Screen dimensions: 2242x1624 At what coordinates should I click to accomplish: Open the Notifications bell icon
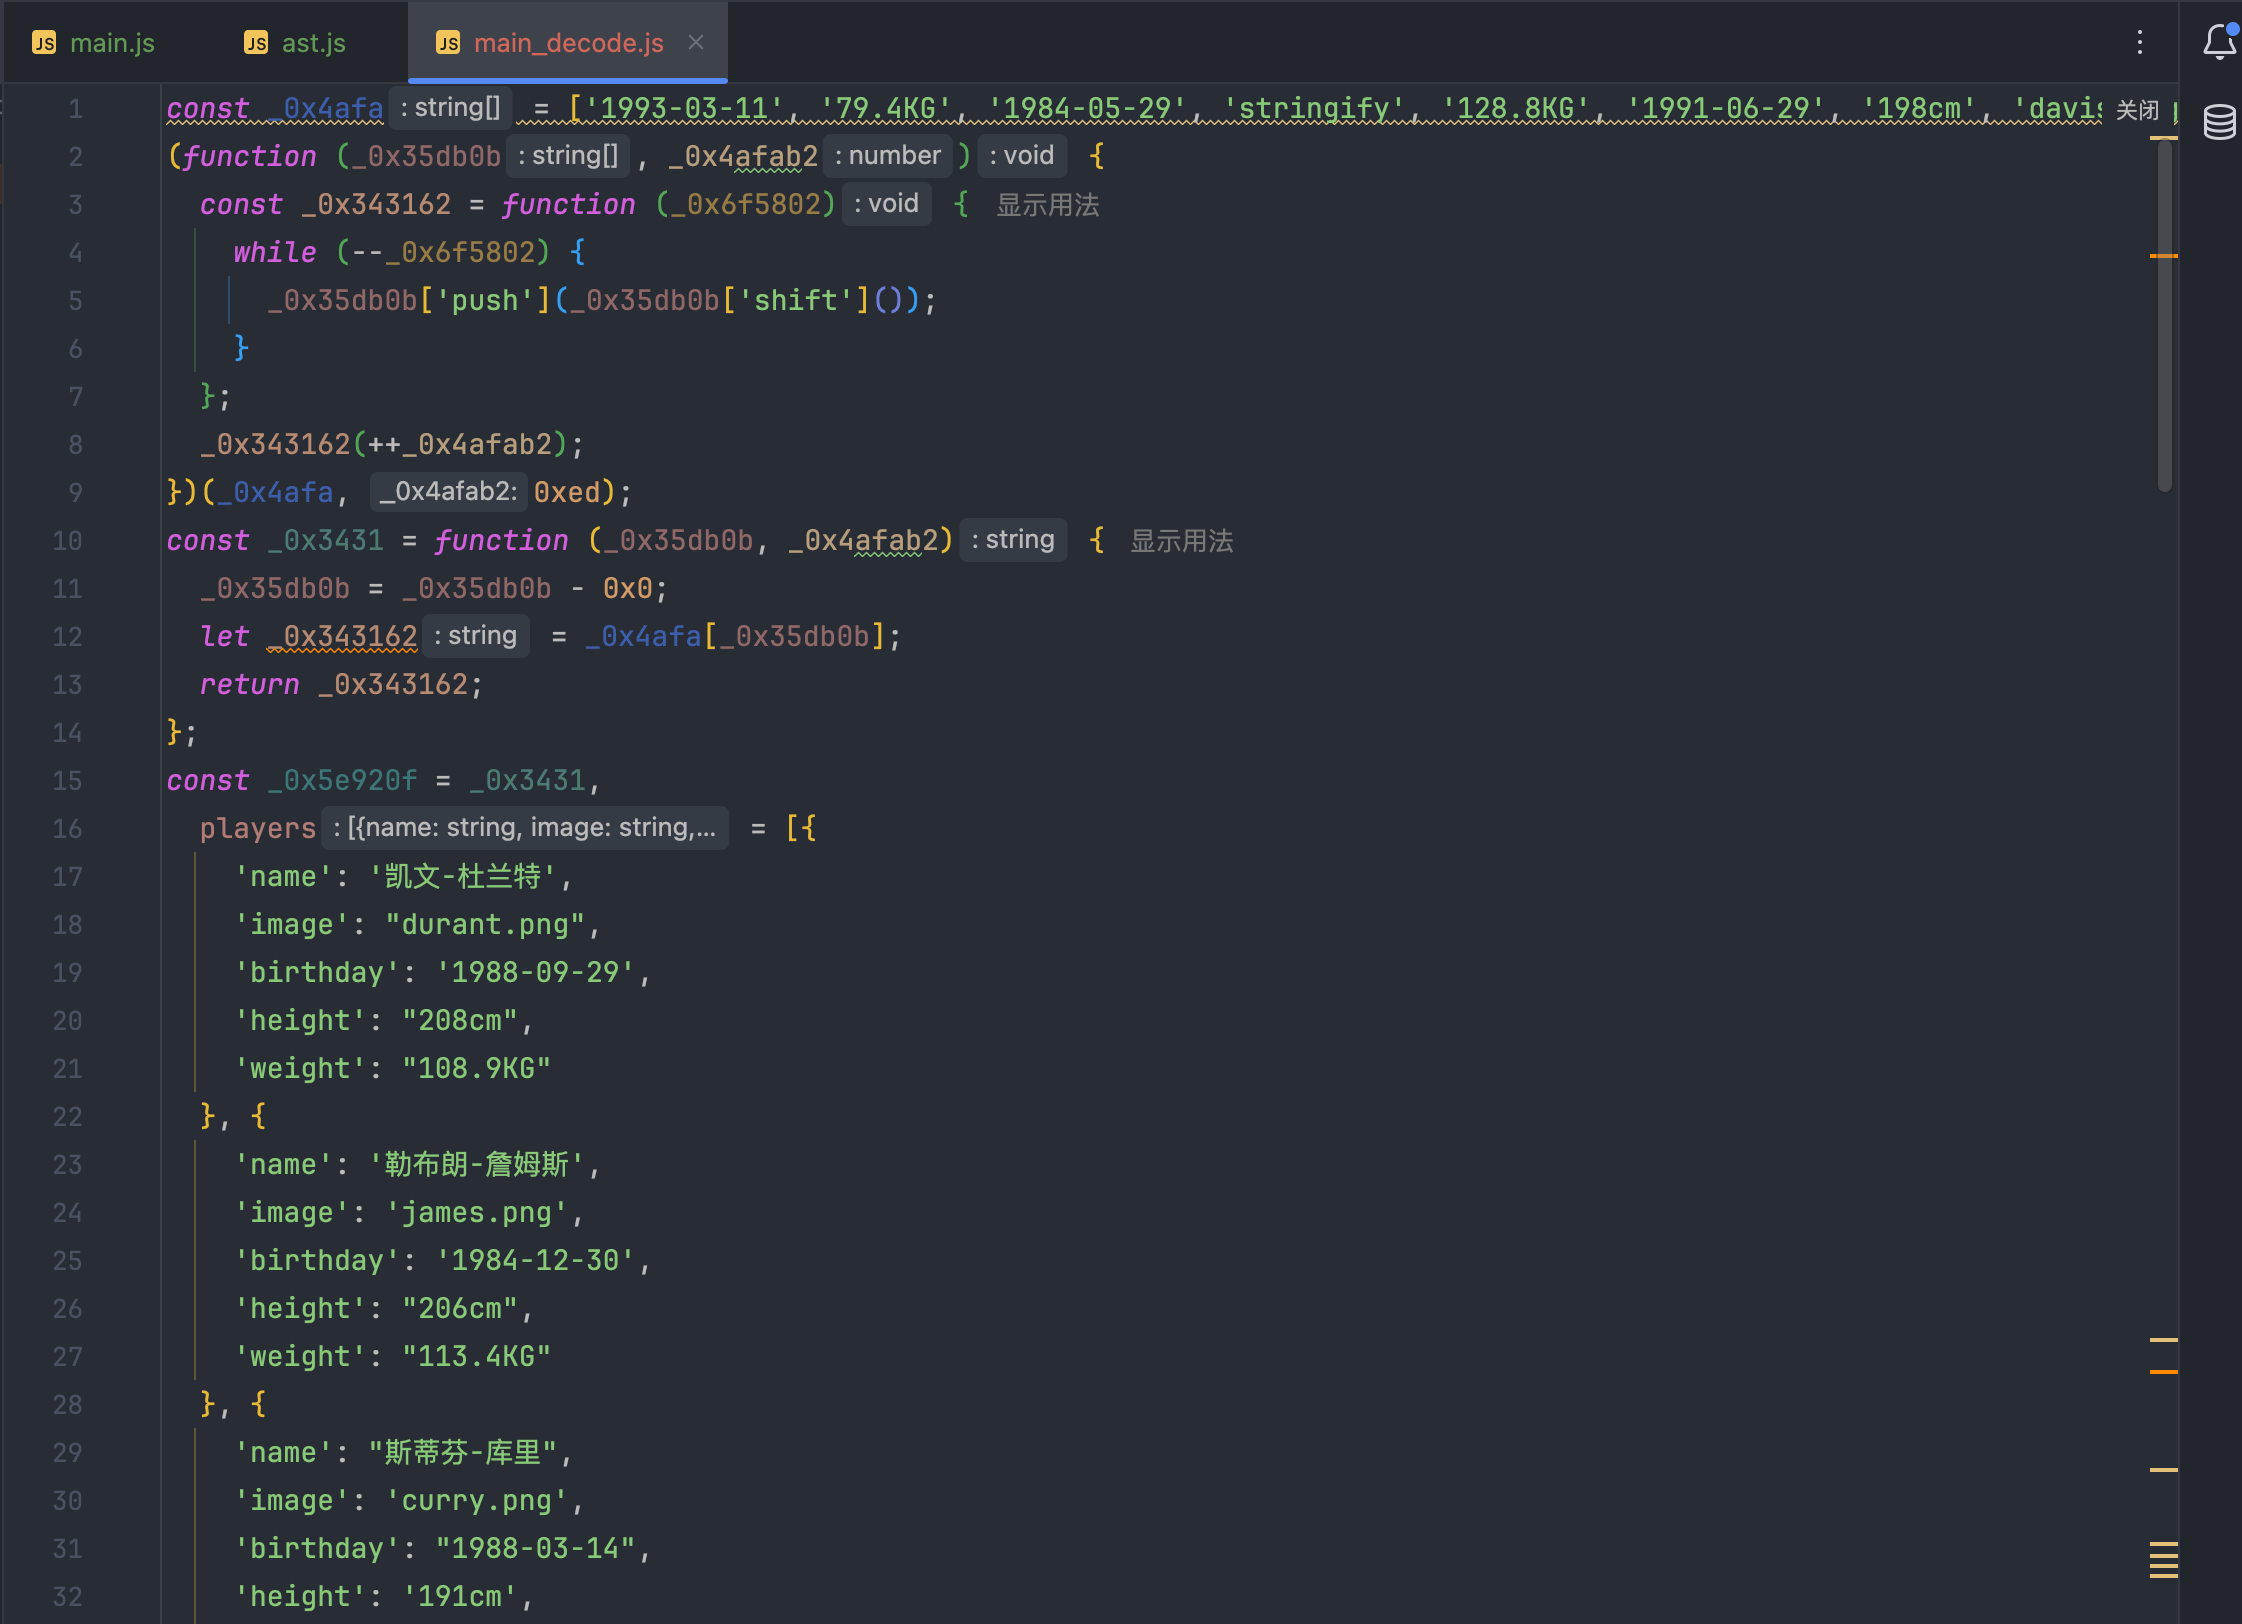pyautogui.click(x=2219, y=42)
